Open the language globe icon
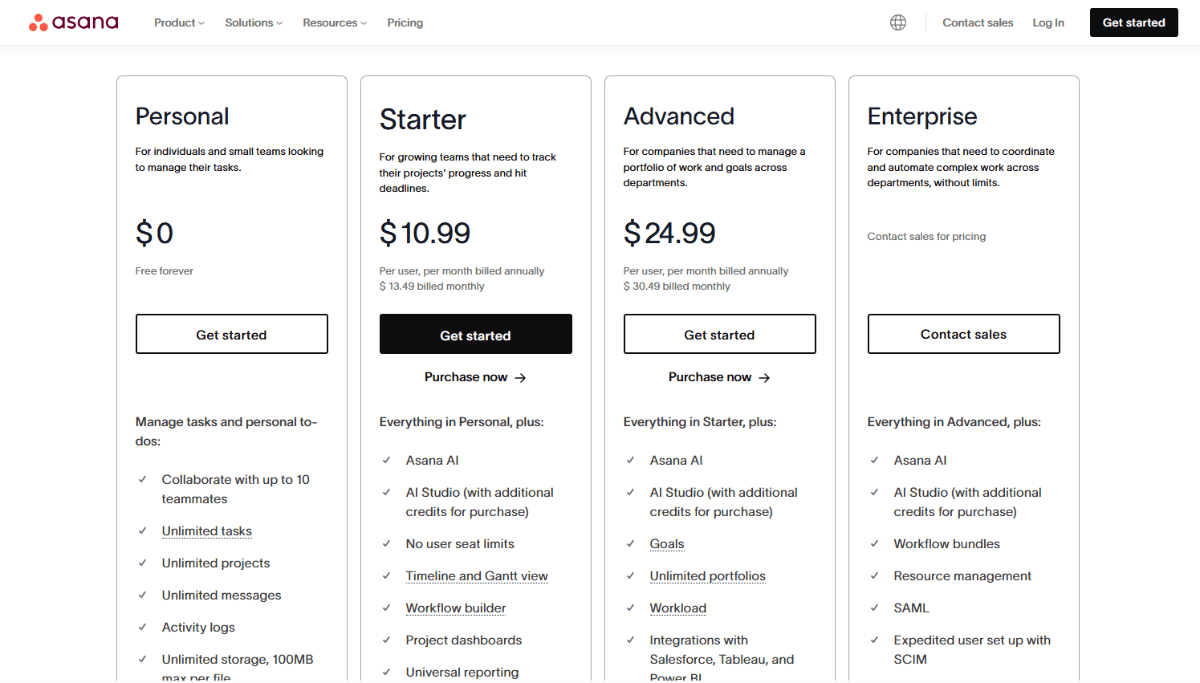Viewport: 1200px width, 683px height. click(897, 21)
